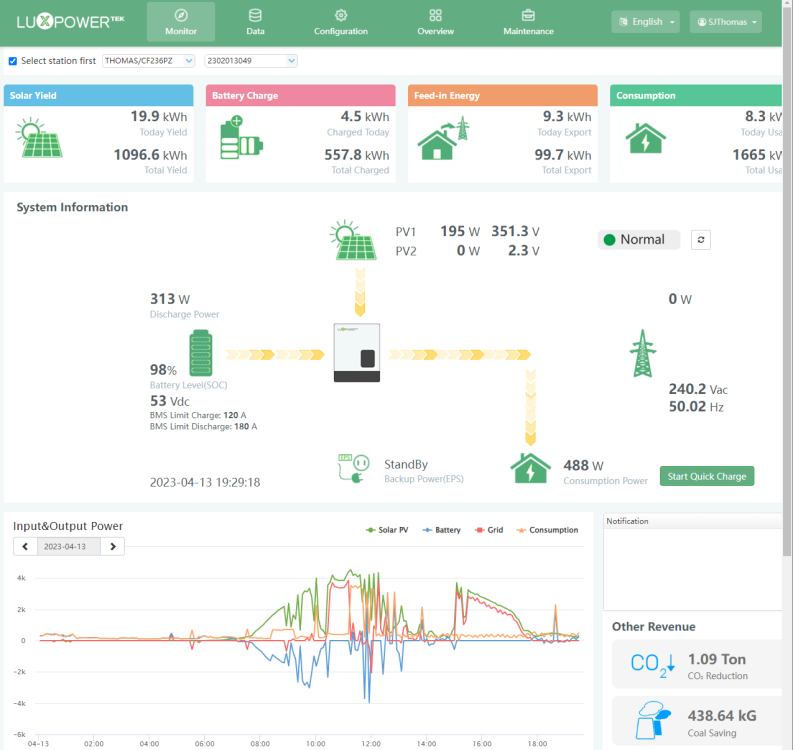The height and width of the screenshot is (750, 793).
Task: Go to previous day in chart
Action: click(x=25, y=547)
